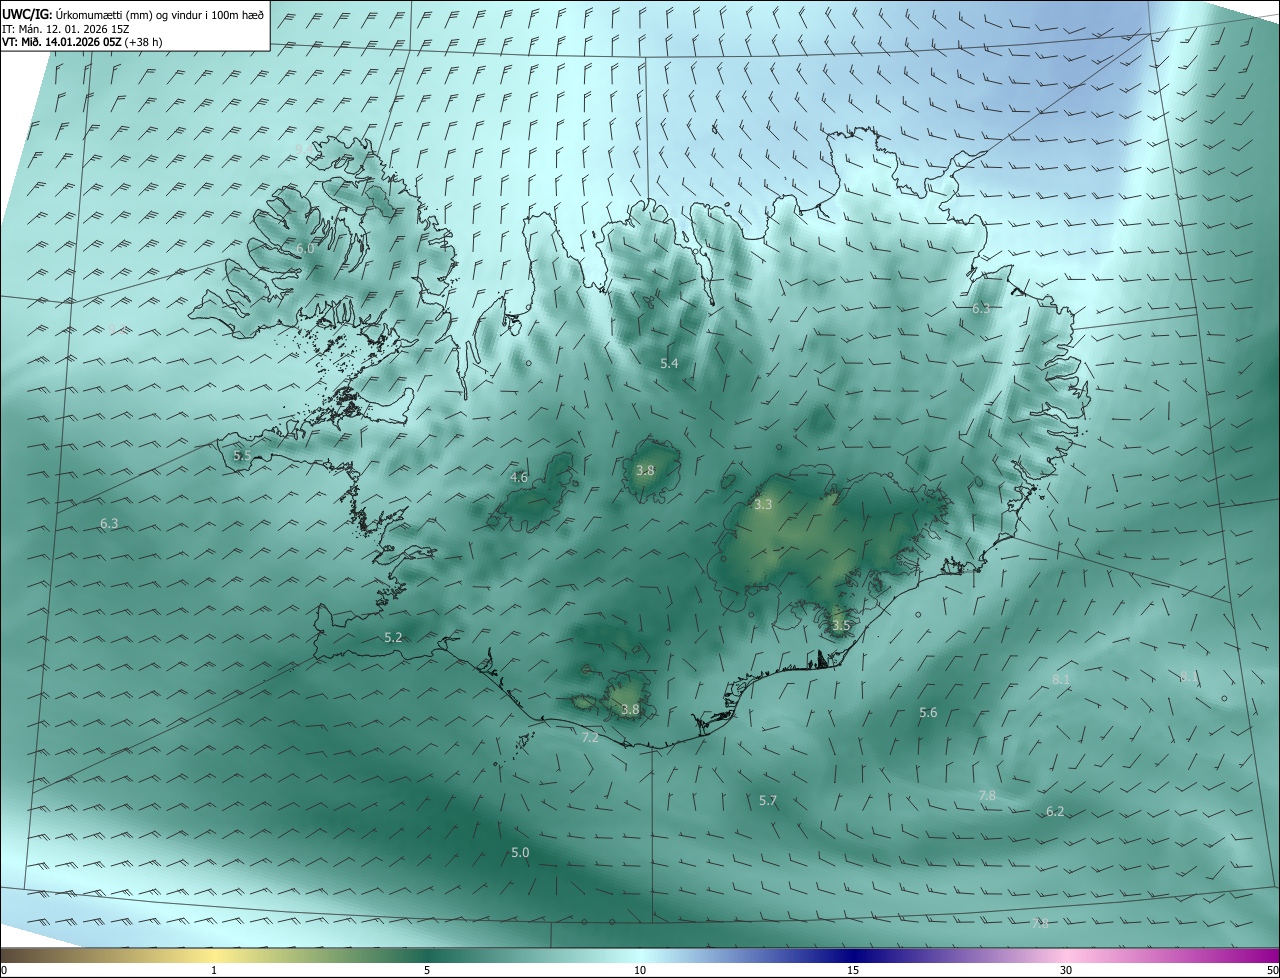Click the colour scale tick label 1
Image resolution: width=1280 pixels, height=978 pixels.
click(x=214, y=970)
